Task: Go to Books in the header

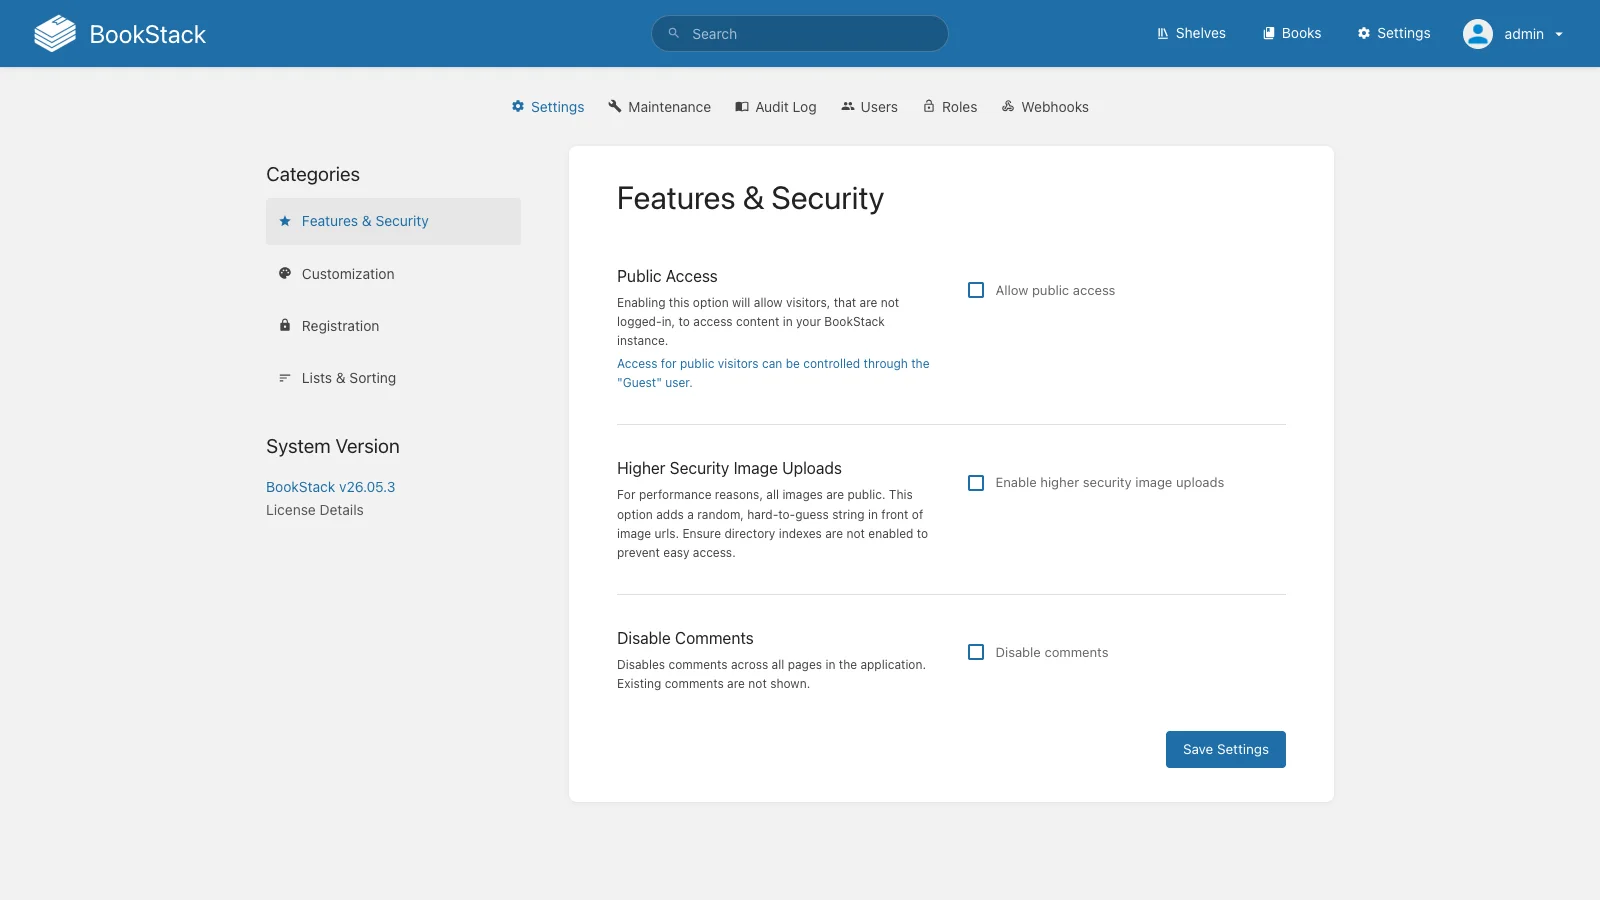Action: tap(1292, 34)
